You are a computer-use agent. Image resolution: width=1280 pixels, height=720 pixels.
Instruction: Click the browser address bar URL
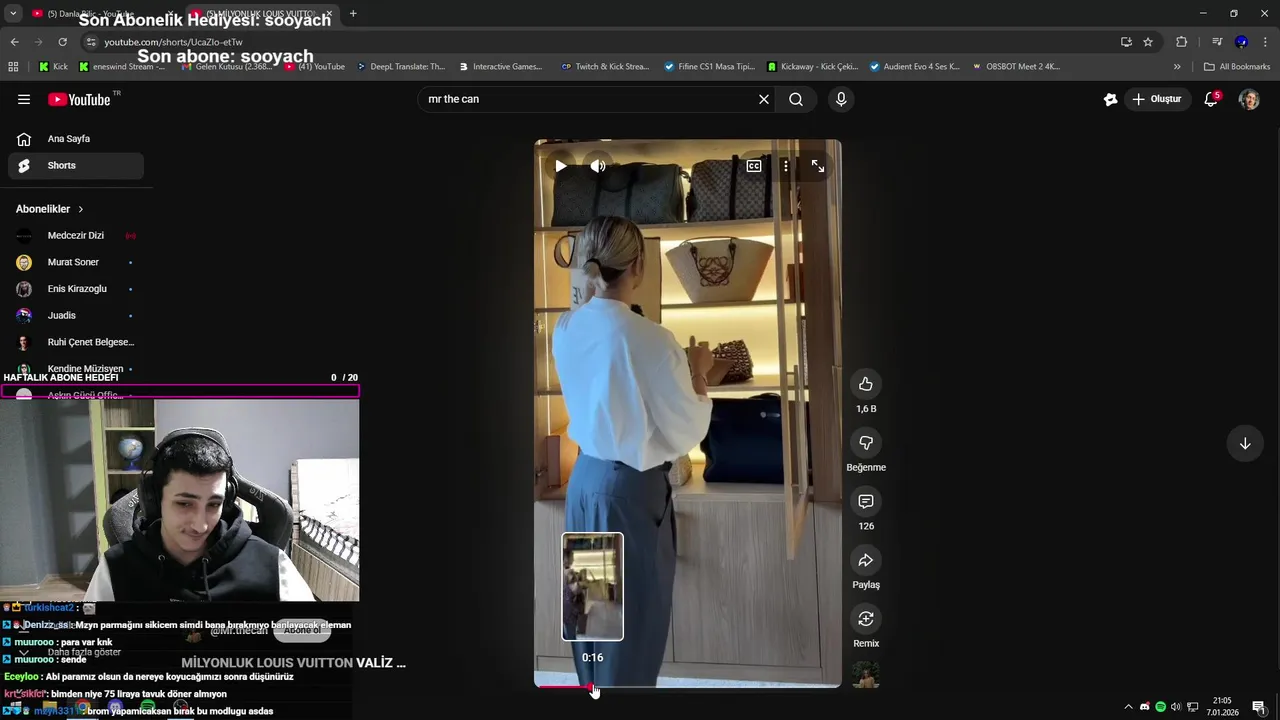coord(173,42)
